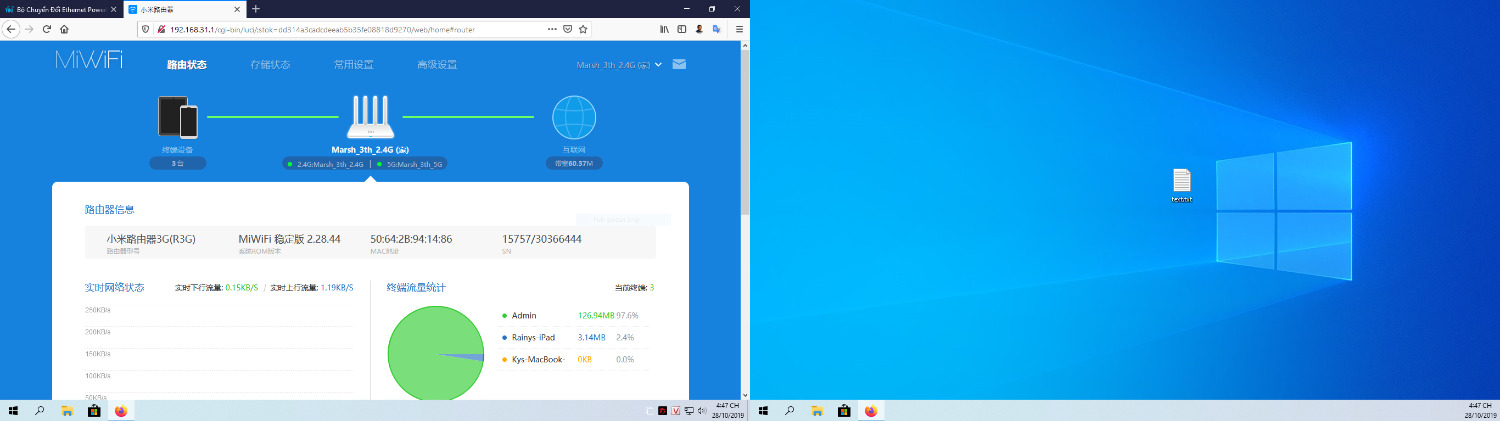
Task: Select the text.txt file on the desktop
Action: tap(1182, 185)
